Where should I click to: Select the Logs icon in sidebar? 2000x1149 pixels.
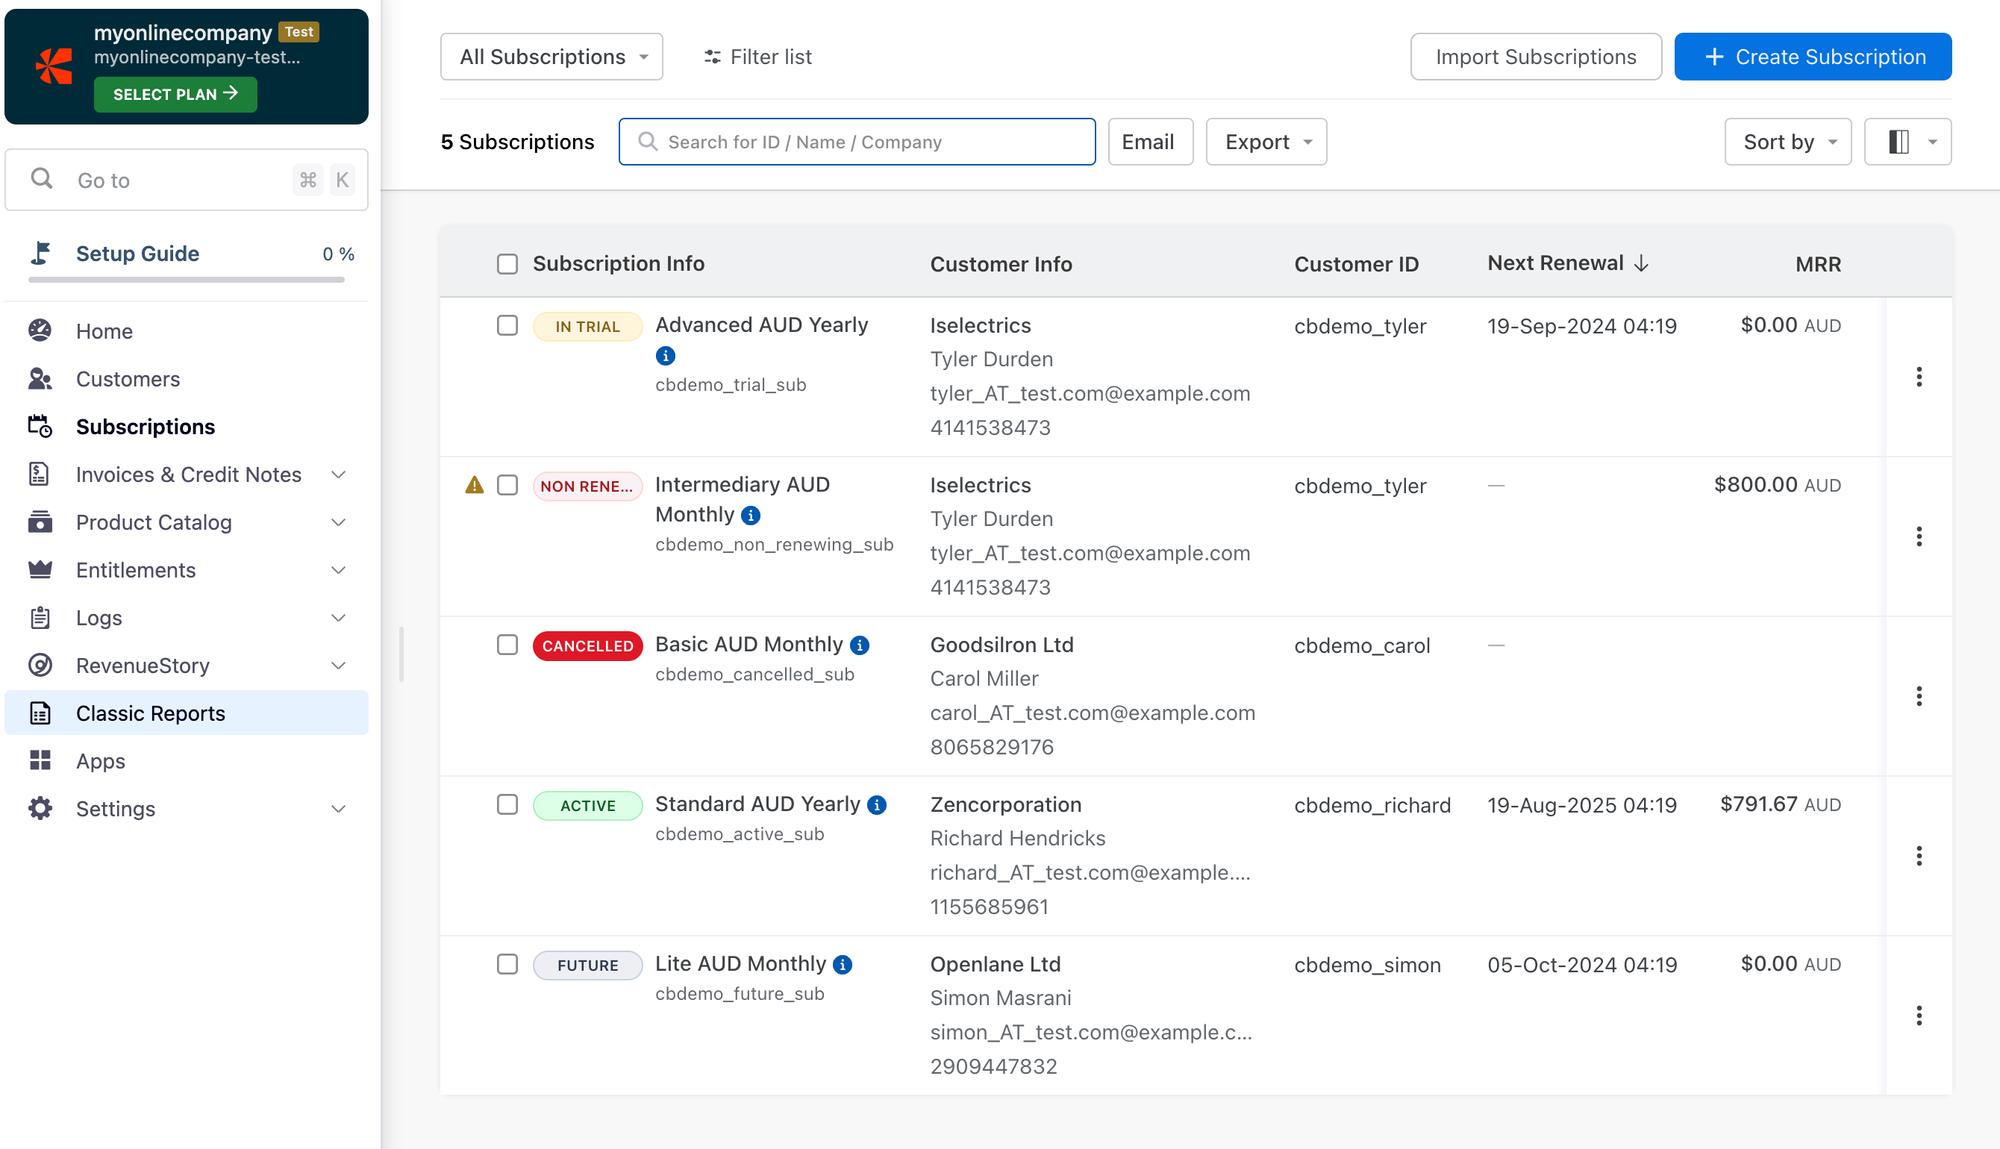point(40,617)
